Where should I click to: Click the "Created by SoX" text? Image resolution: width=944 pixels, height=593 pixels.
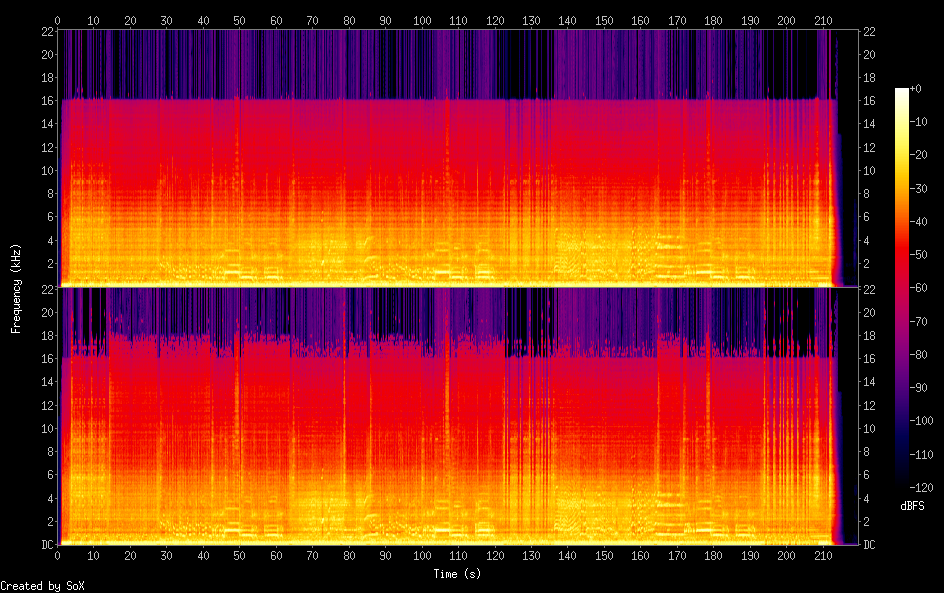coord(35,586)
